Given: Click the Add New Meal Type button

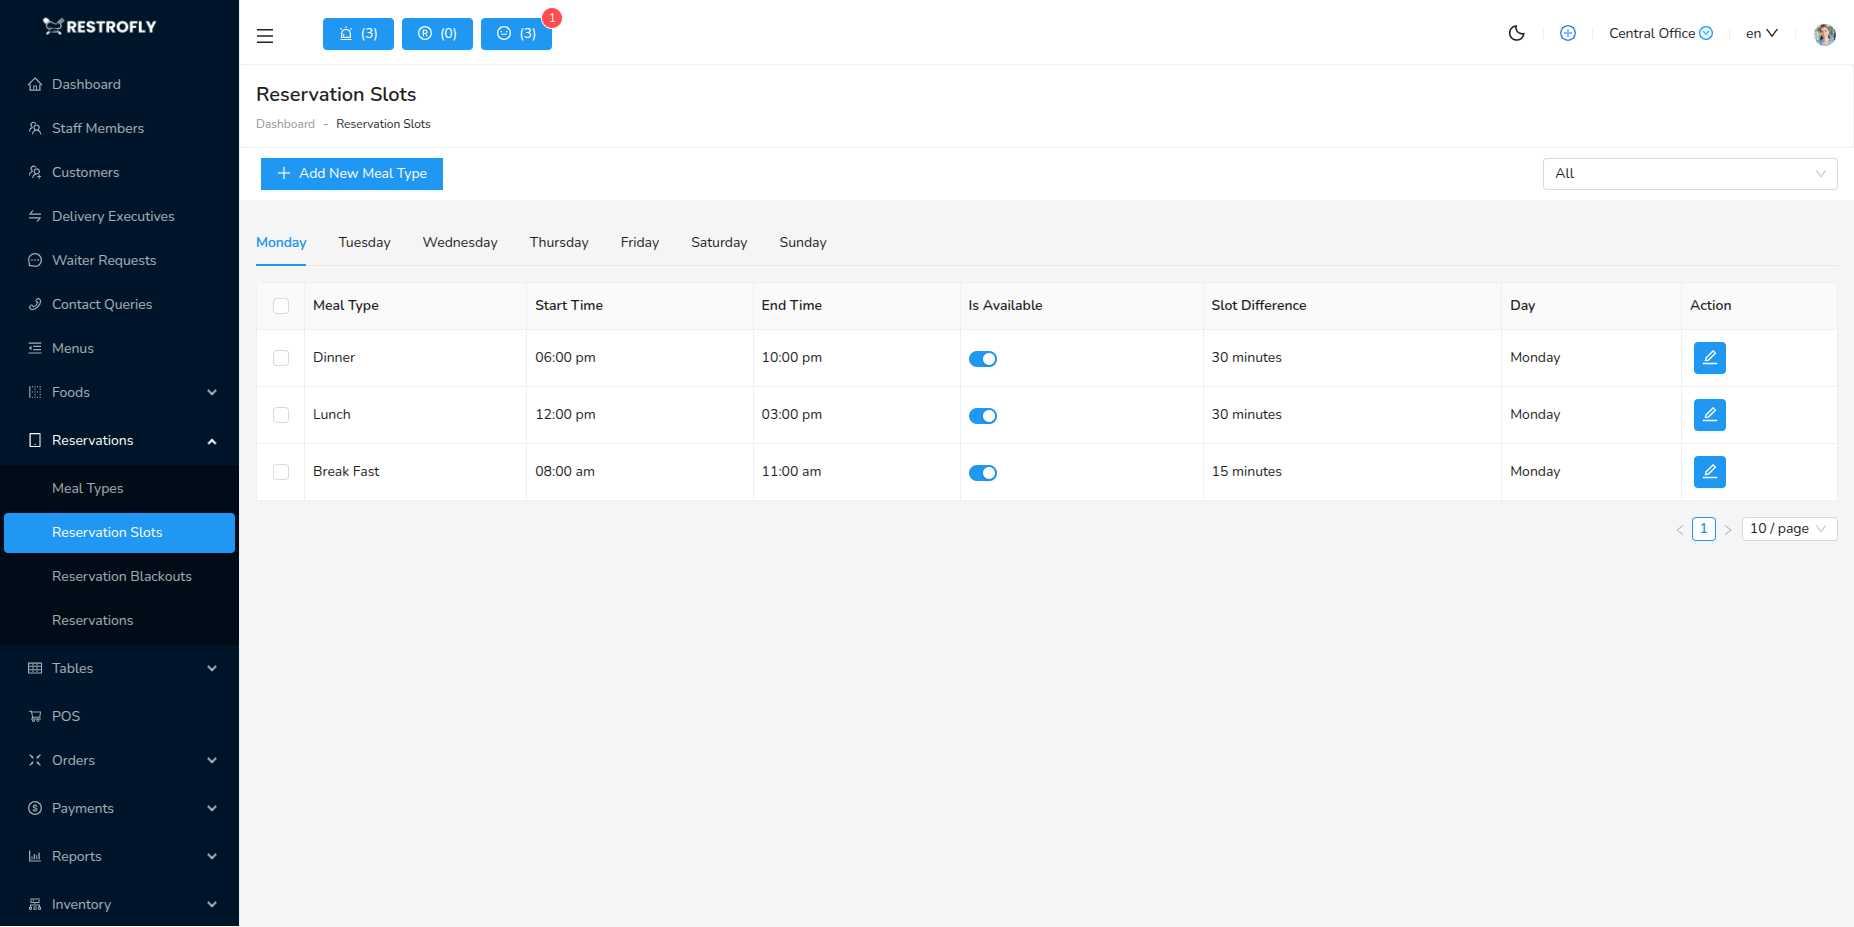Looking at the screenshot, I should click(x=351, y=173).
